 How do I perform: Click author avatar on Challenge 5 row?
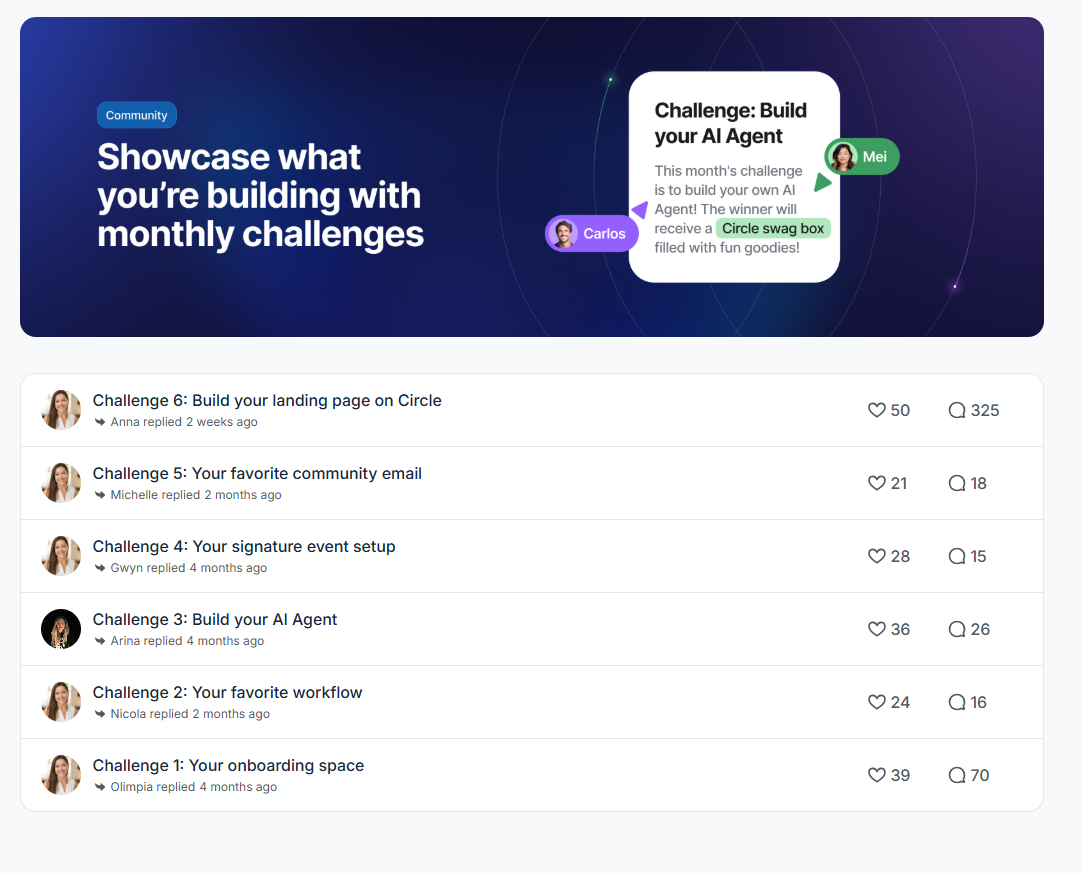61,483
